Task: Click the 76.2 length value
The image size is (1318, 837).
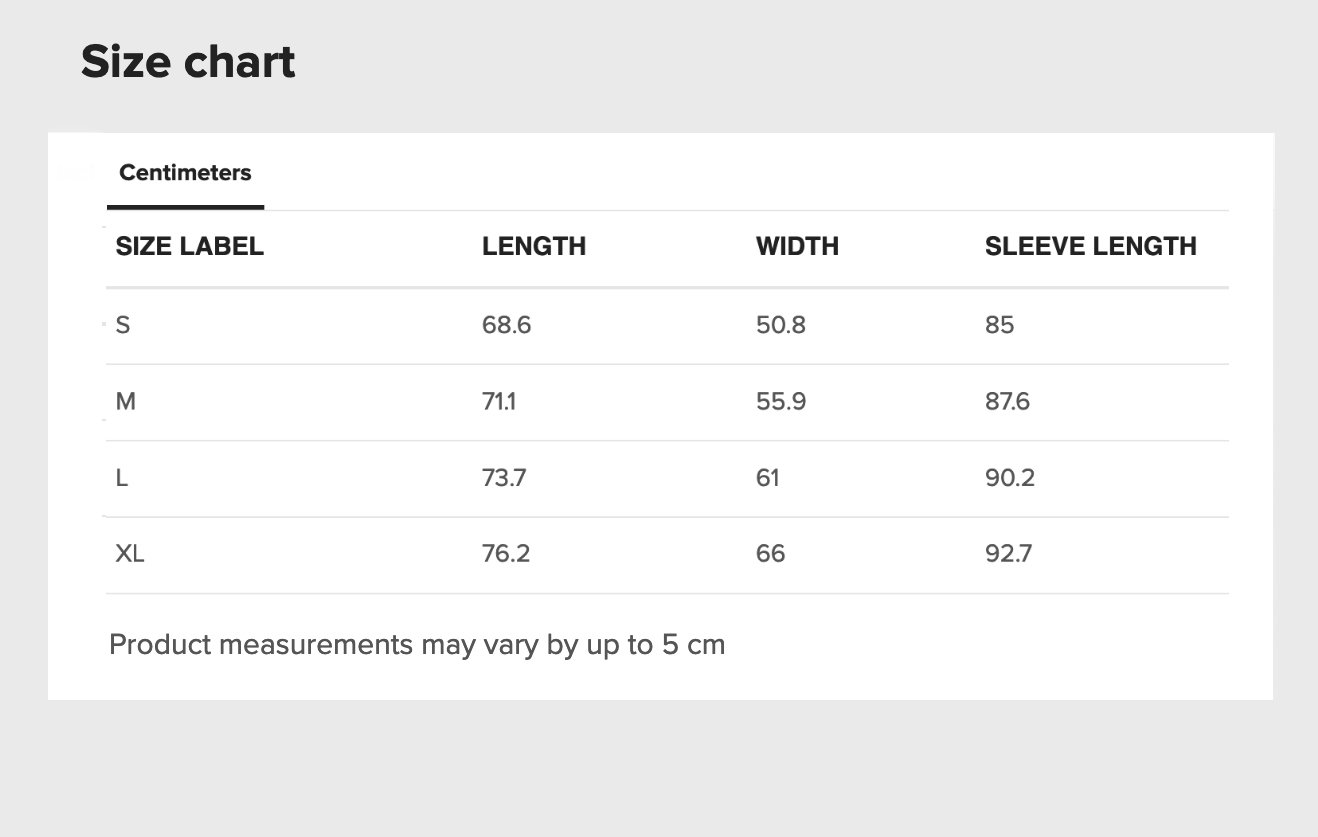Action: [x=506, y=554]
